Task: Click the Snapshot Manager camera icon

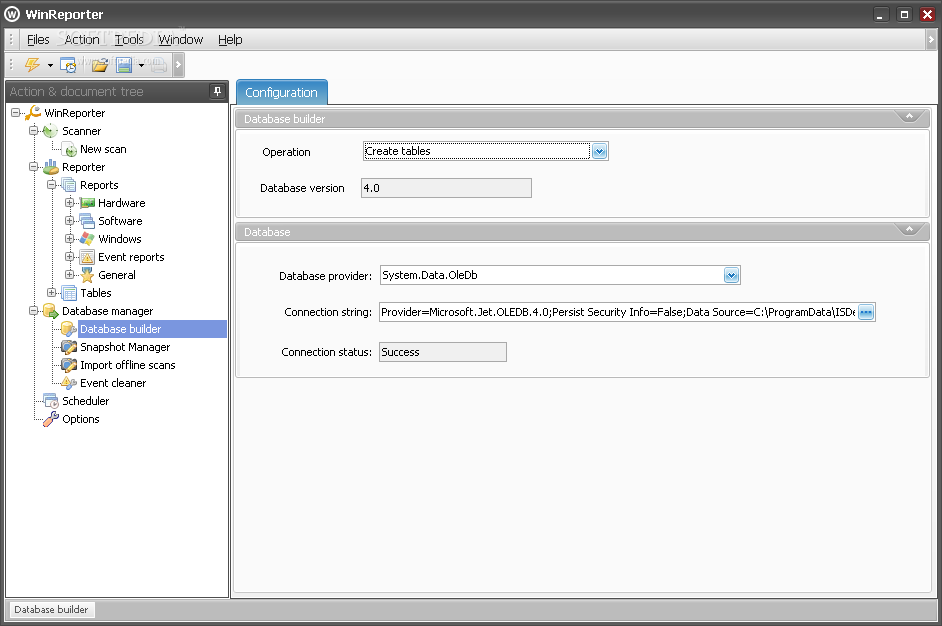Action: [x=69, y=347]
